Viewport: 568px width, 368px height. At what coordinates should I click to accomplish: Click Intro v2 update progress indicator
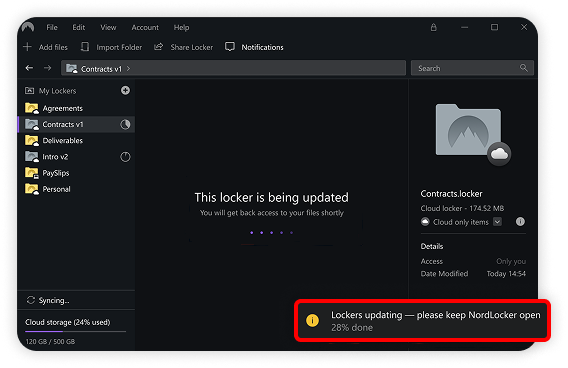[125, 157]
